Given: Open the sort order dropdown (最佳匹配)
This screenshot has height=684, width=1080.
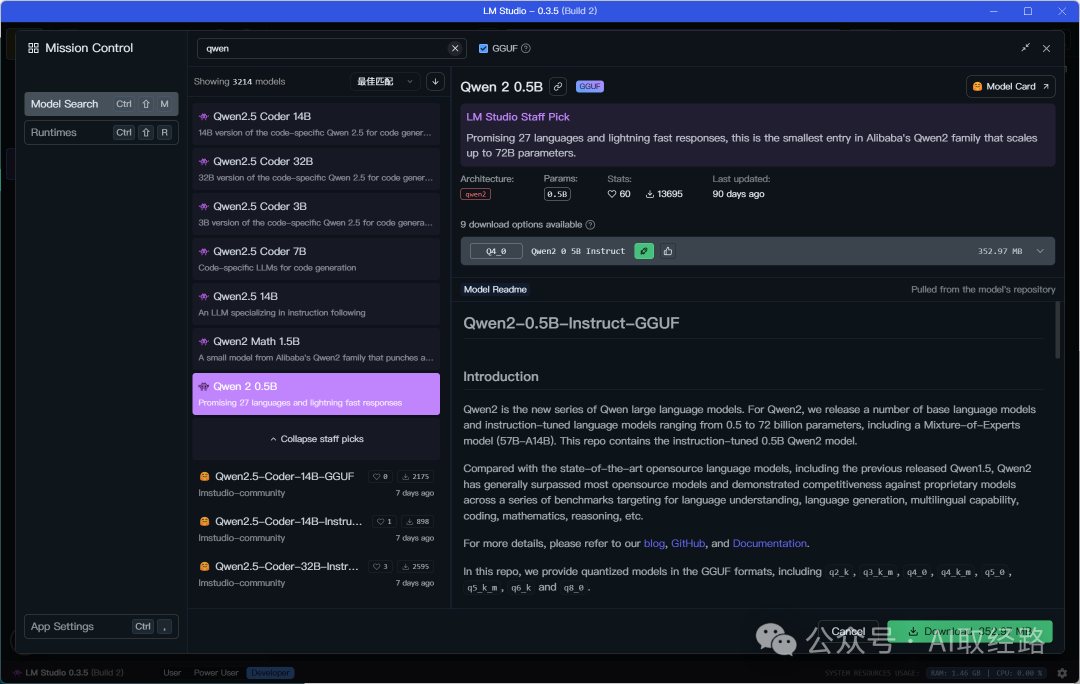Looking at the screenshot, I should click(x=386, y=81).
